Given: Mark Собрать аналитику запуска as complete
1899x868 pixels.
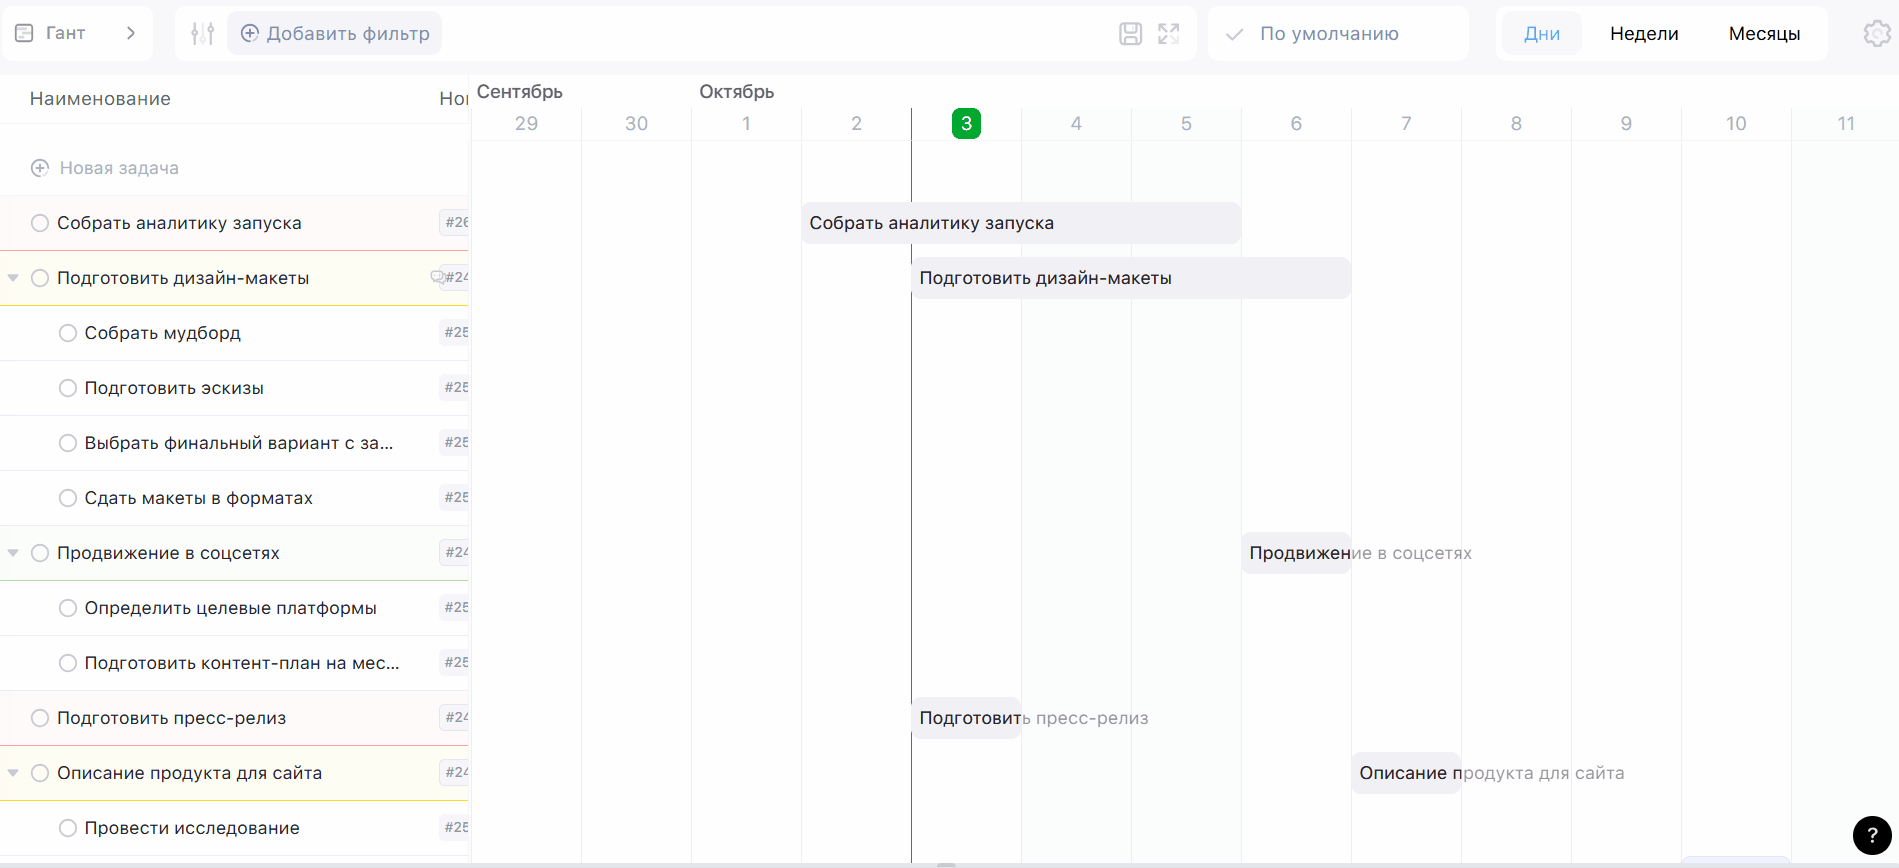Looking at the screenshot, I should coord(40,223).
